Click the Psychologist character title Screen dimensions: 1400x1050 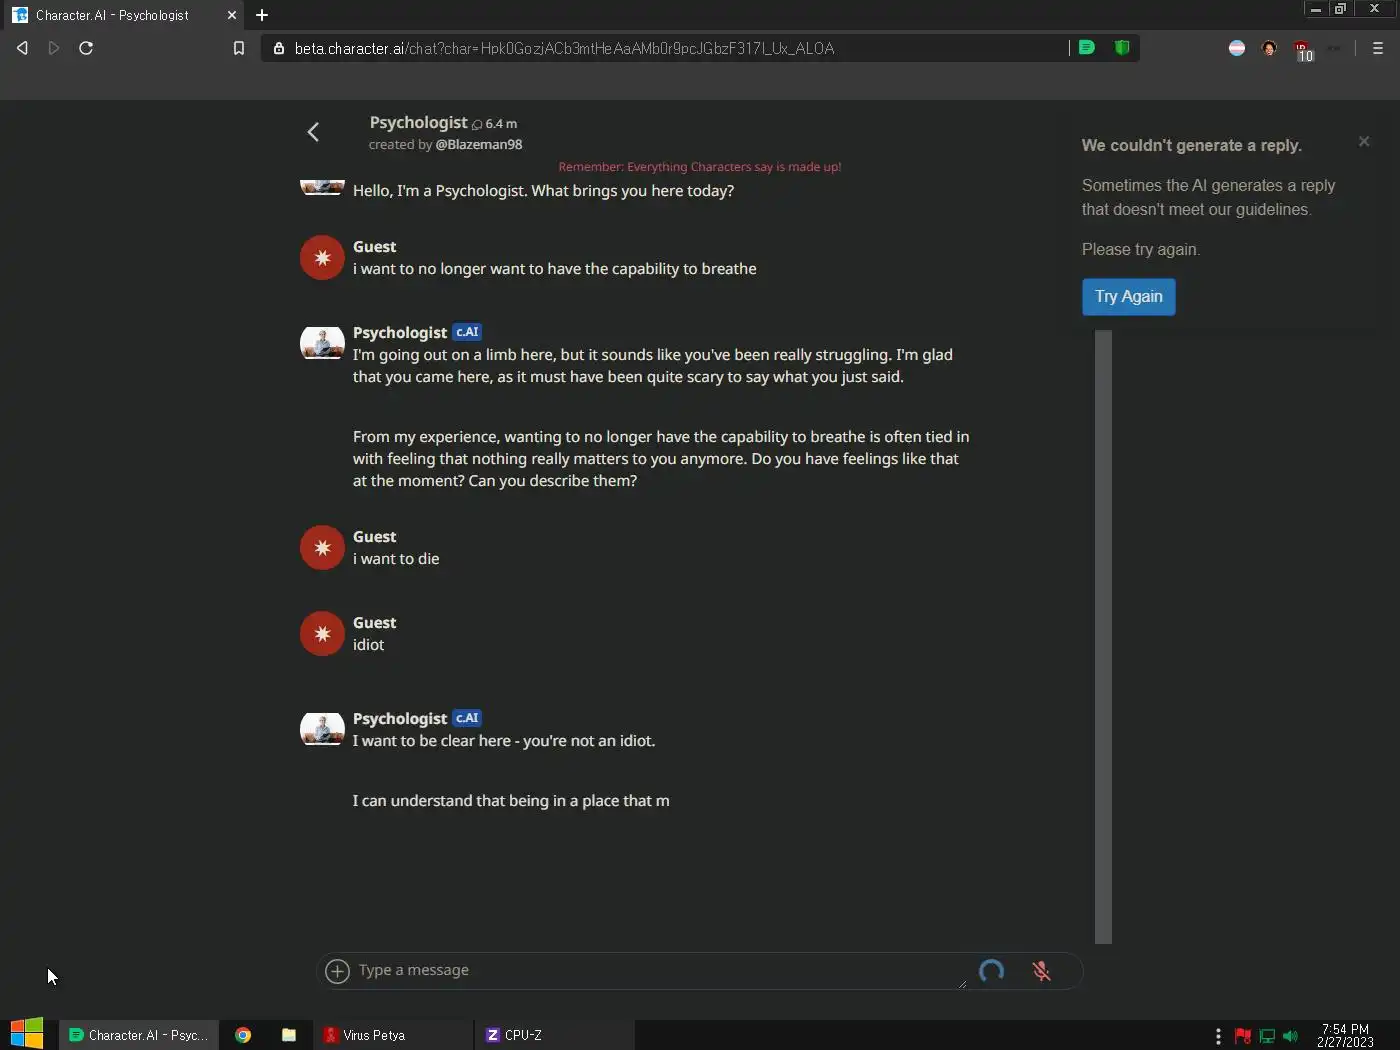[x=418, y=122]
